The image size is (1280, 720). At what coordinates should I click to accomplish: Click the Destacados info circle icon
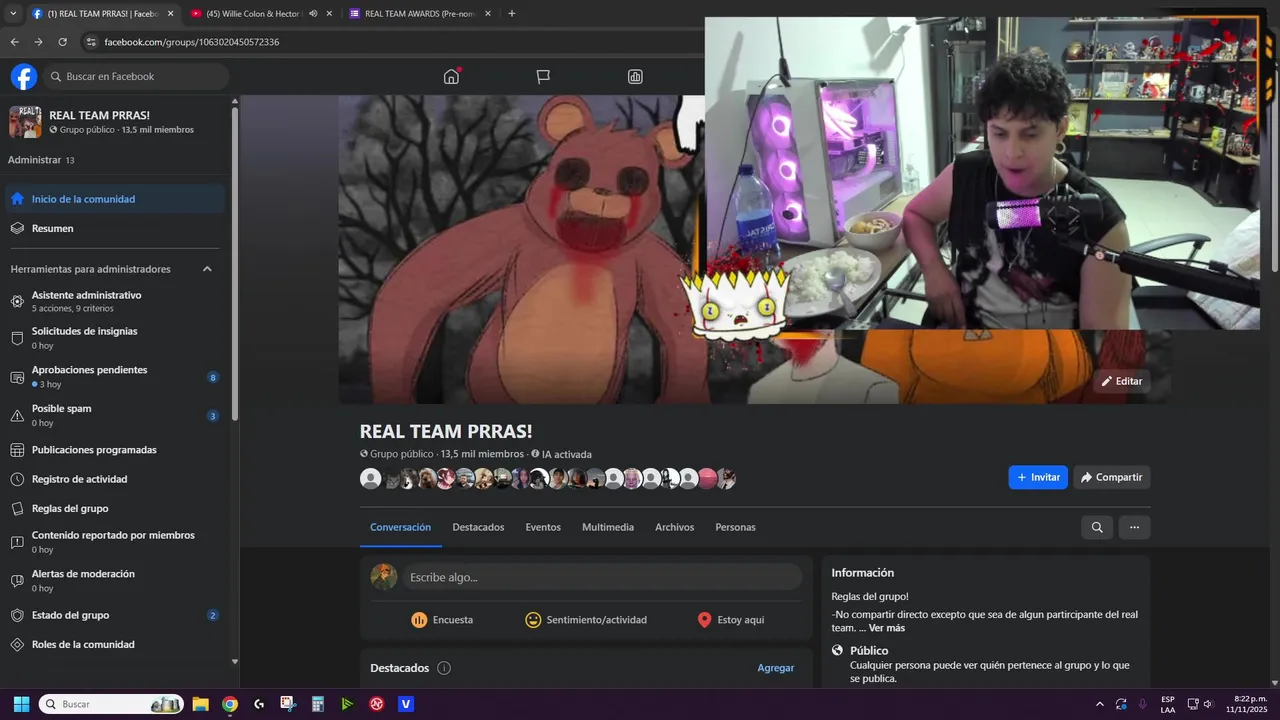[x=444, y=668]
